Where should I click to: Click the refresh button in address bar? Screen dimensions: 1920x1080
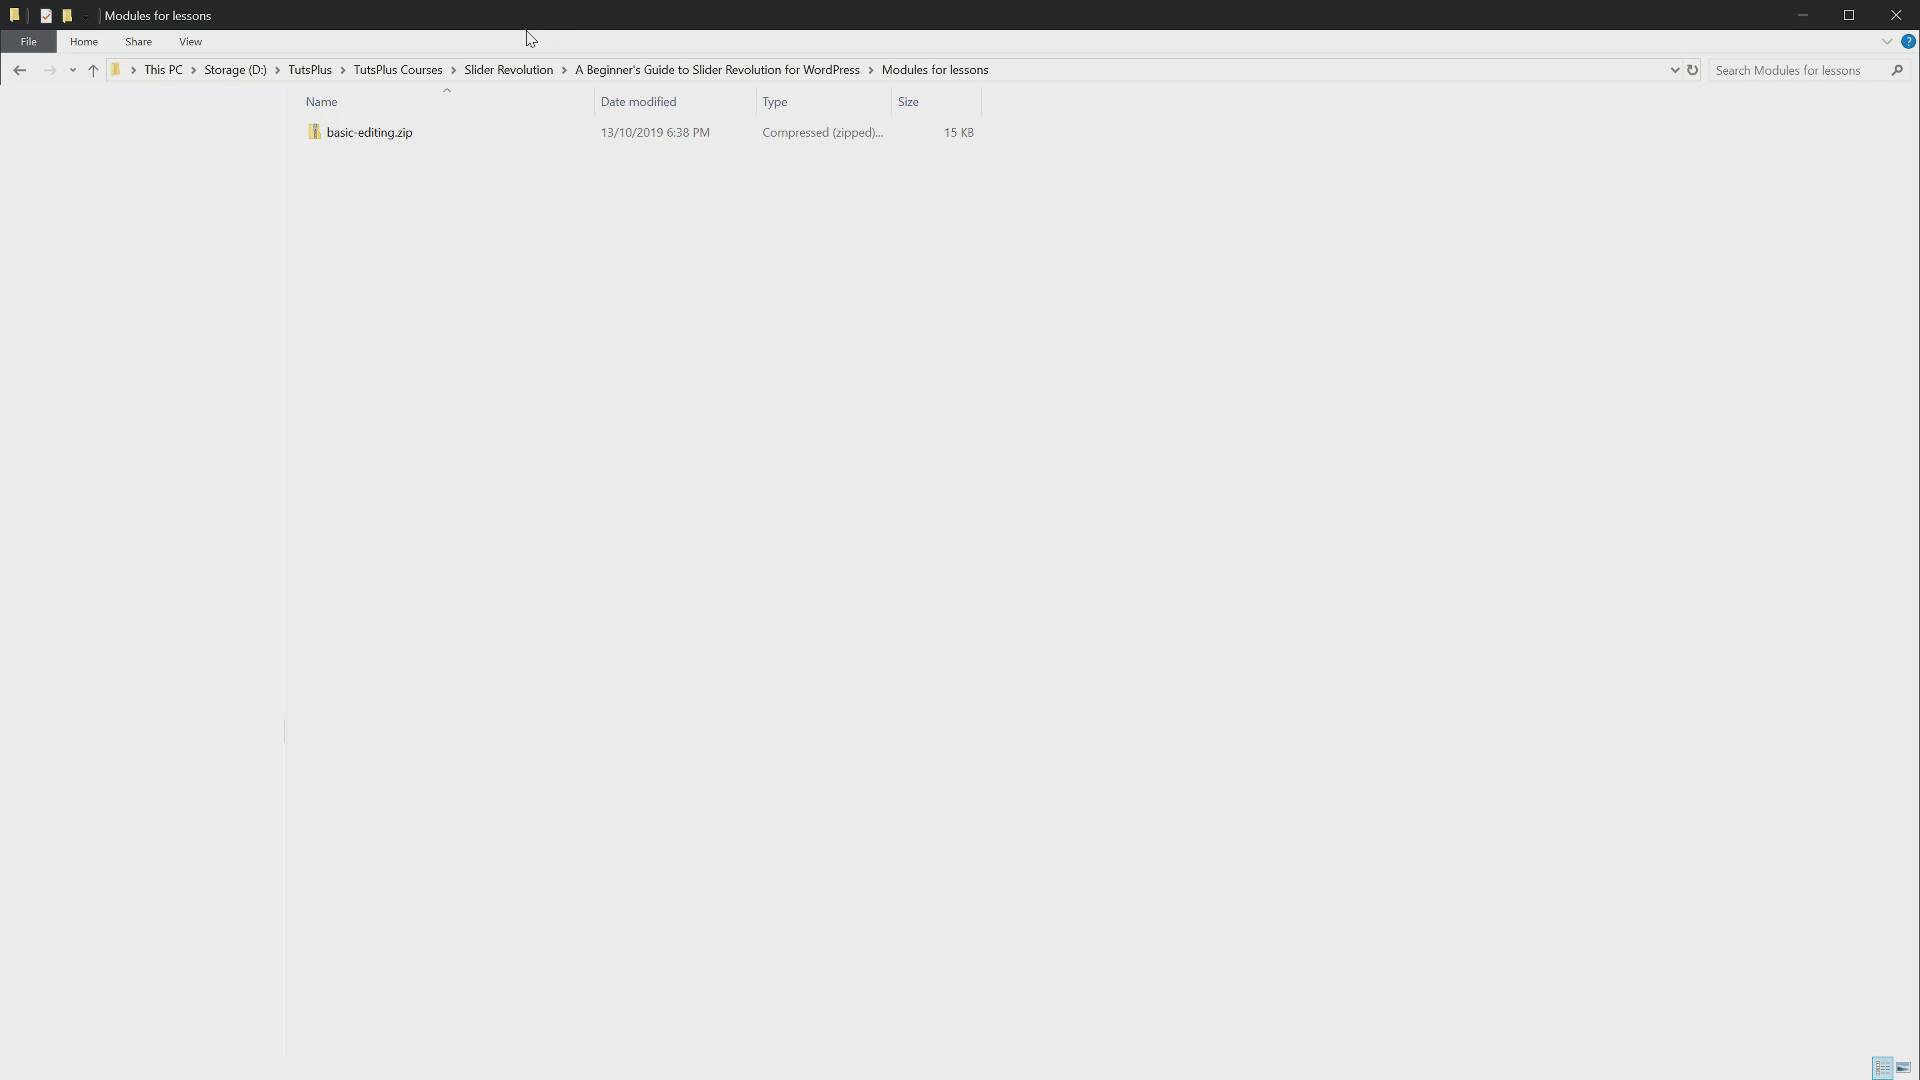pos(1692,70)
